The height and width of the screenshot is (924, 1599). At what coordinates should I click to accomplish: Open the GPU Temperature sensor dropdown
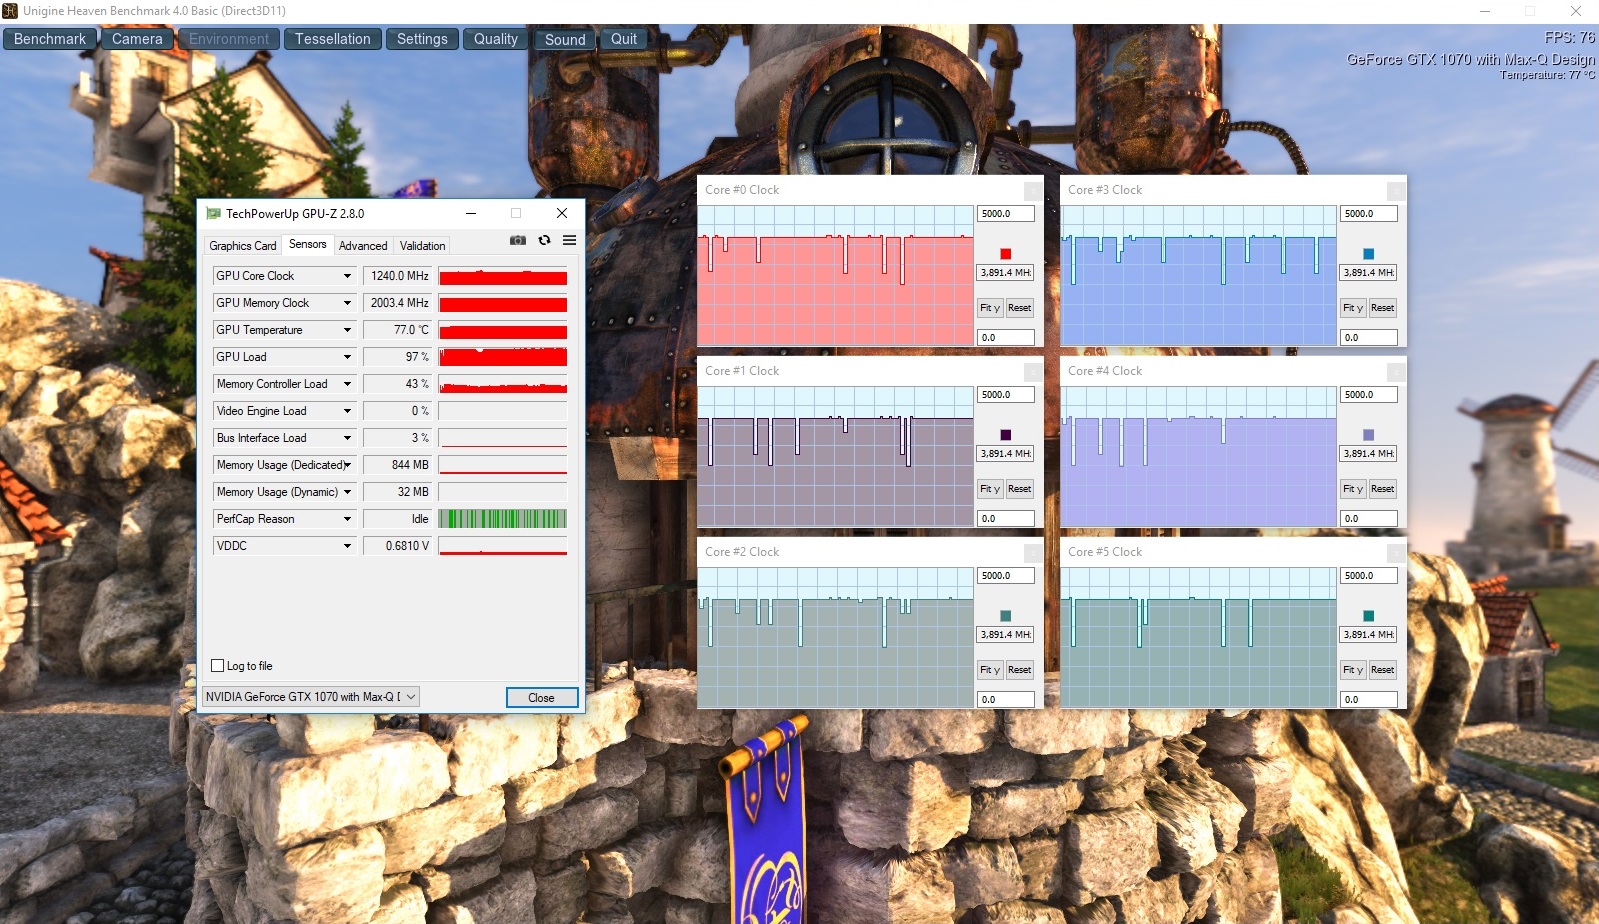click(x=347, y=330)
